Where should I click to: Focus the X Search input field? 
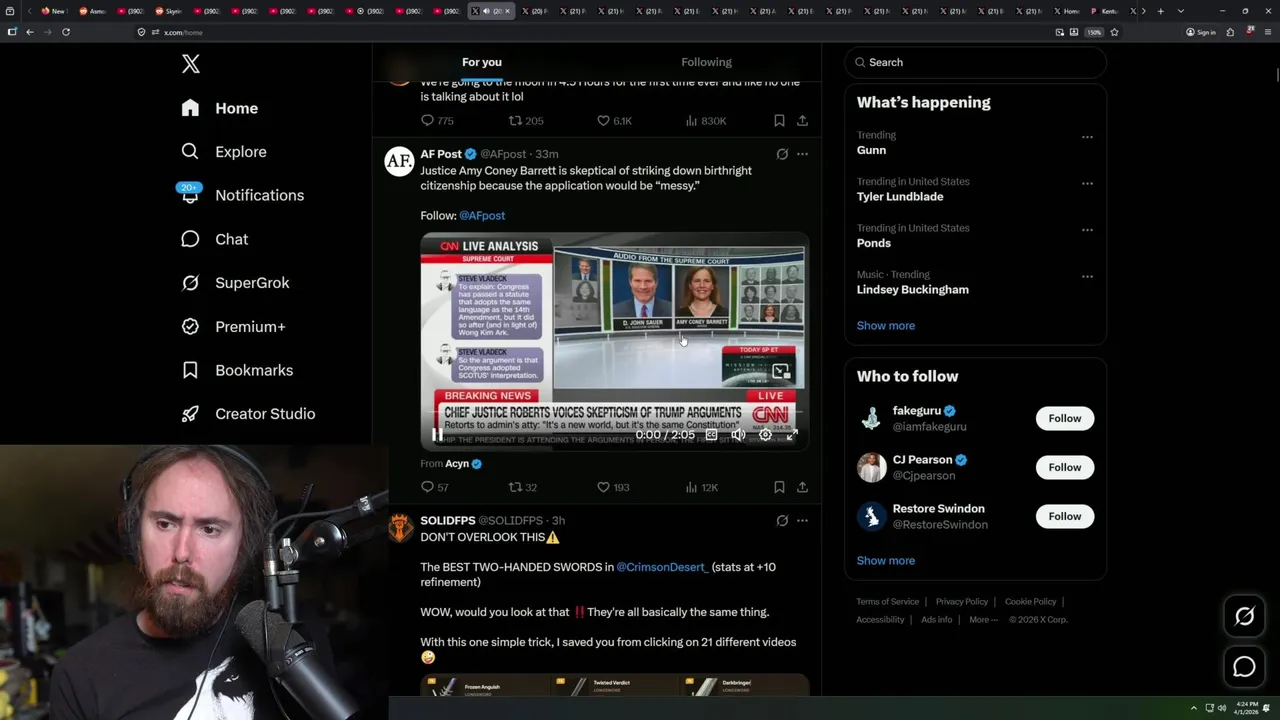pos(975,62)
